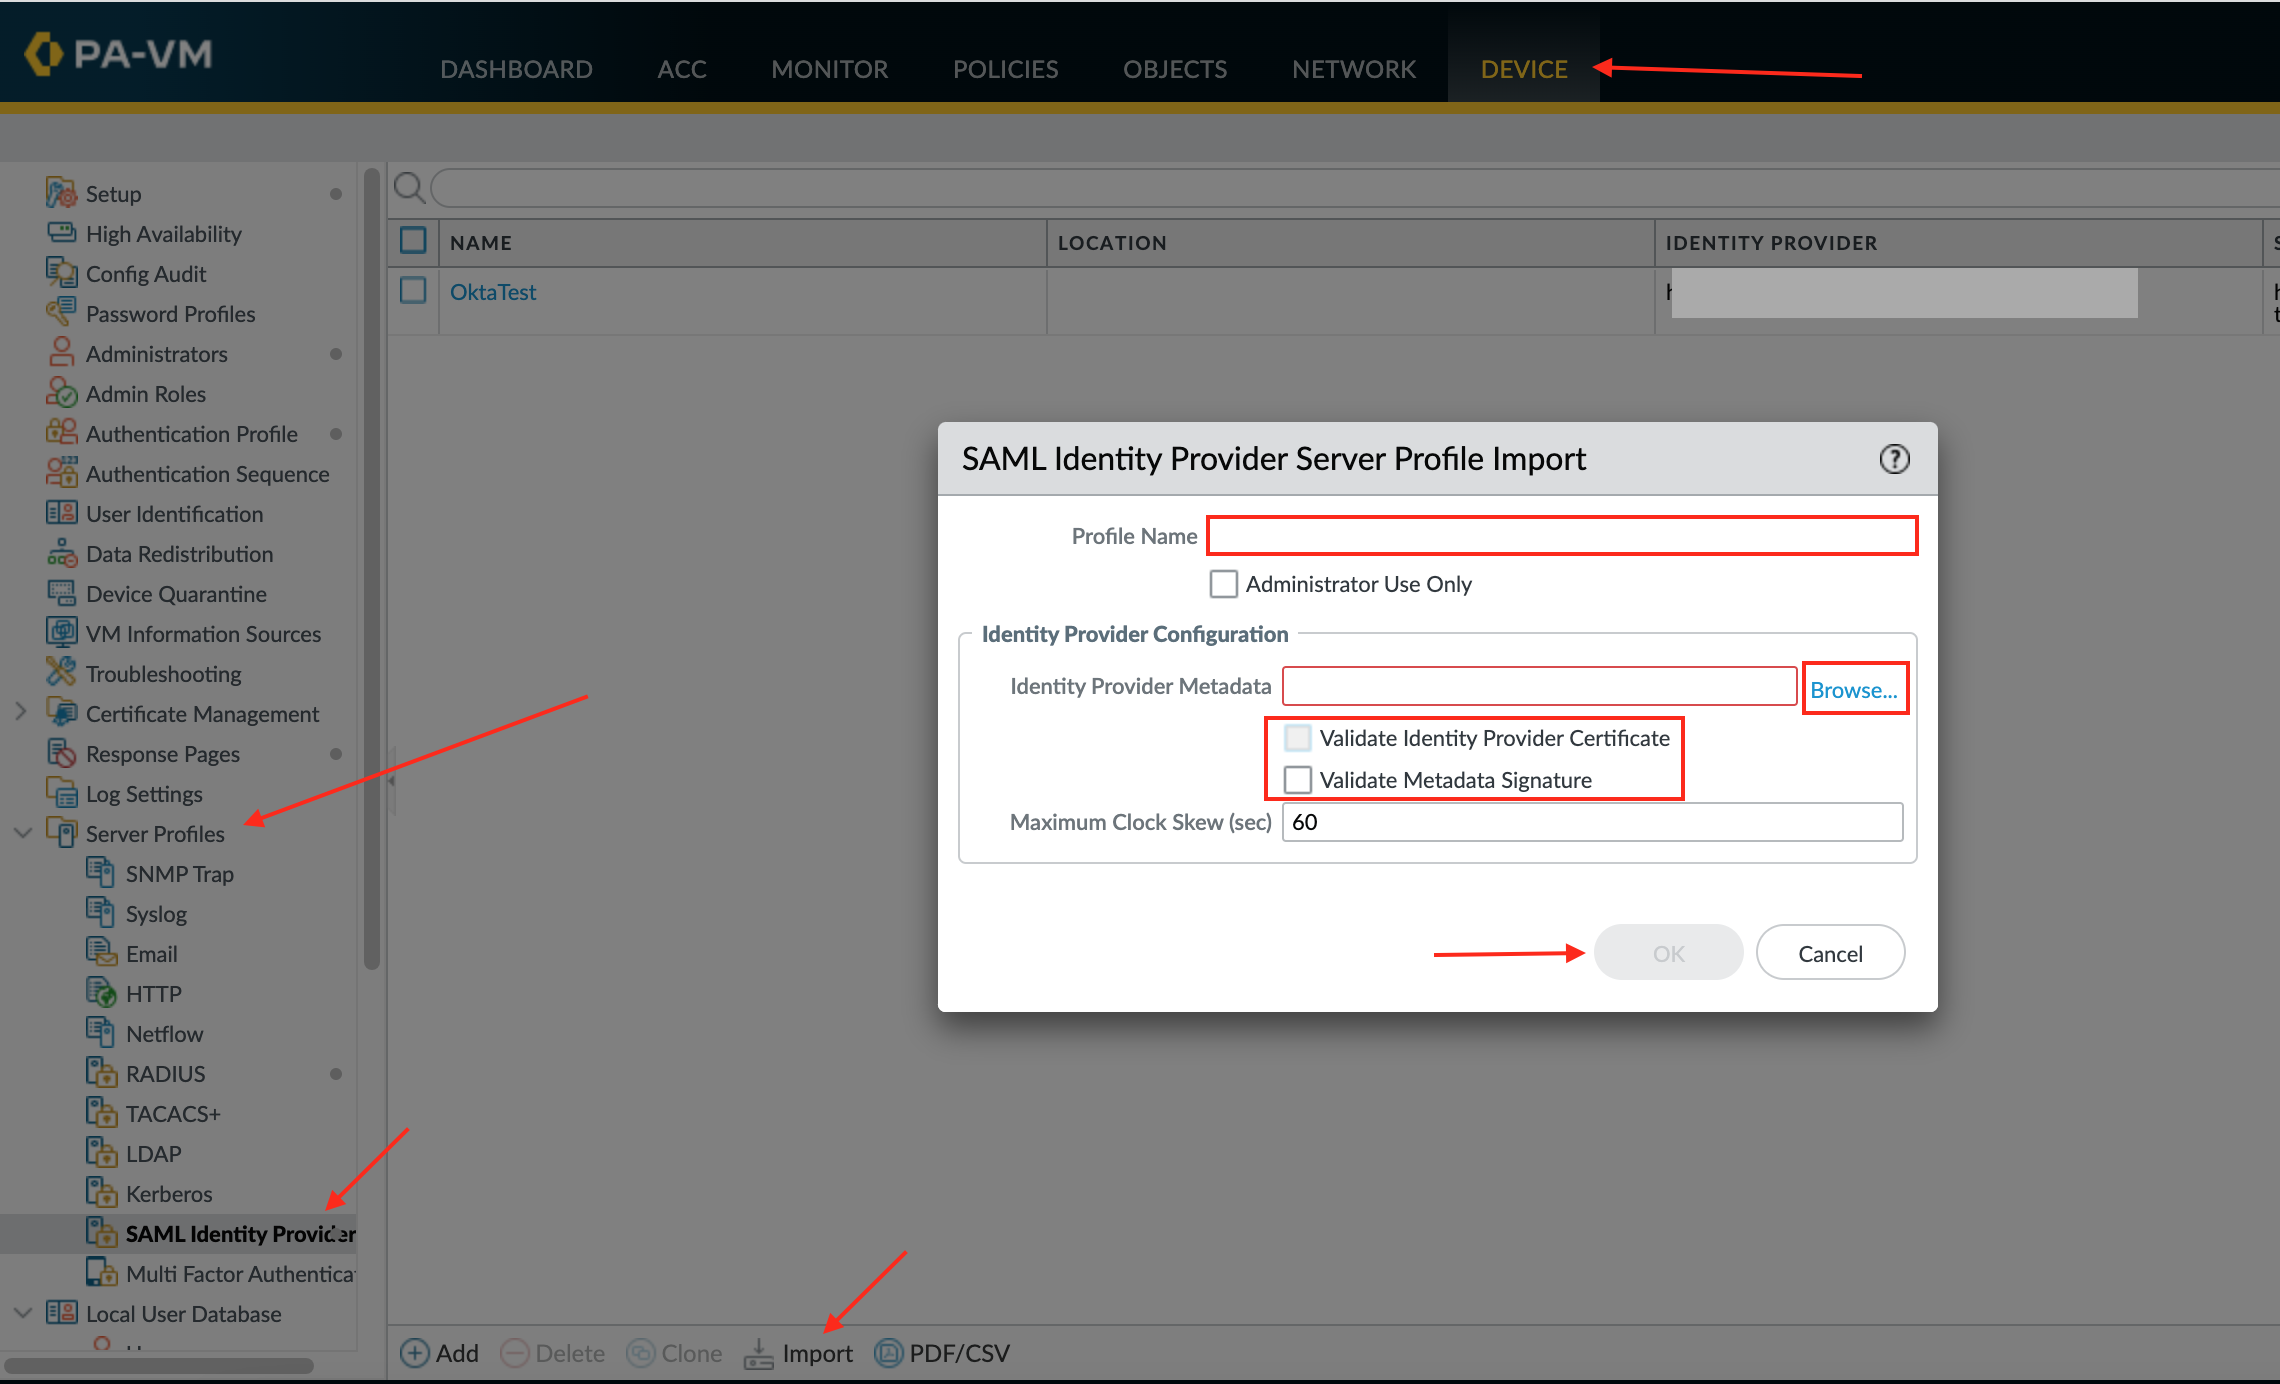The height and width of the screenshot is (1384, 2280).
Task: Click the sidebar horizontal scrollbar
Action: 160,1366
